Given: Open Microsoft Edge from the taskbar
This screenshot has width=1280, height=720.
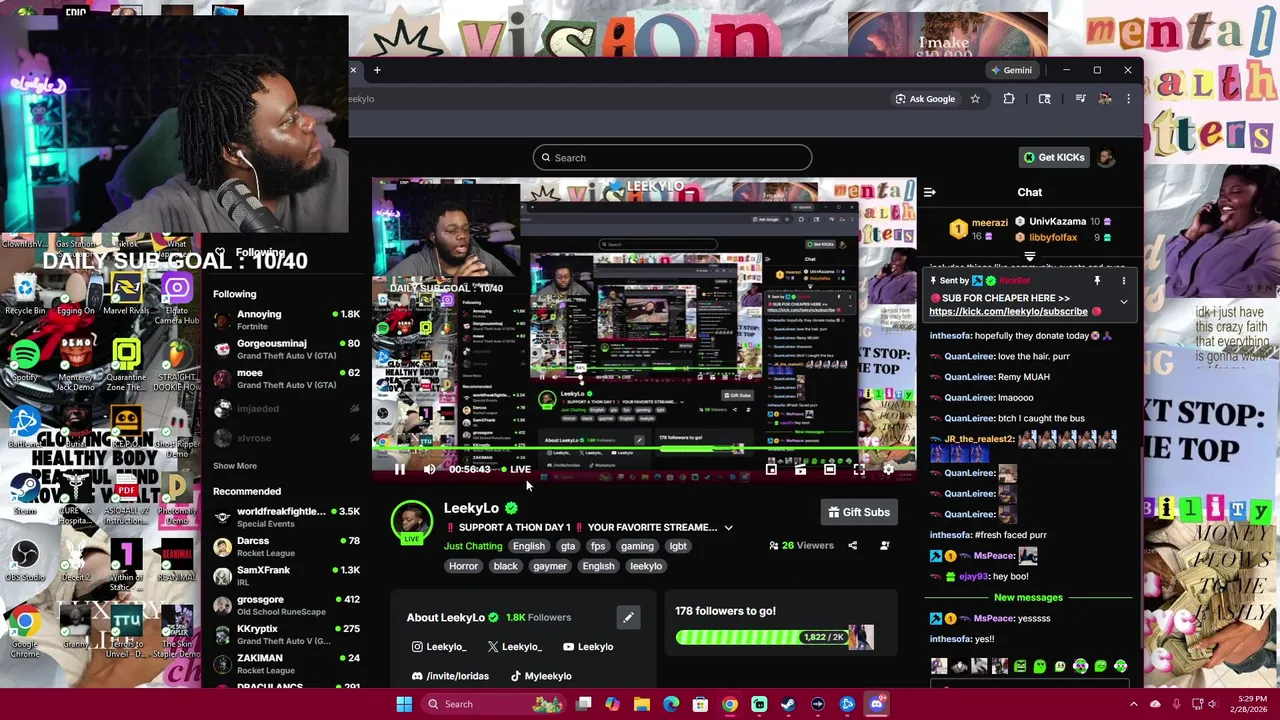Looking at the screenshot, I should (671, 704).
